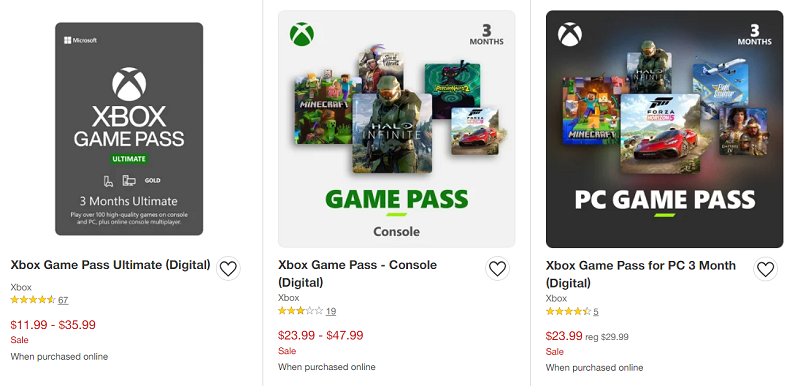Image resolution: width=800 pixels, height=386 pixels.
Task: Favorite Xbox Game Pass for PC heart icon
Action: [765, 269]
